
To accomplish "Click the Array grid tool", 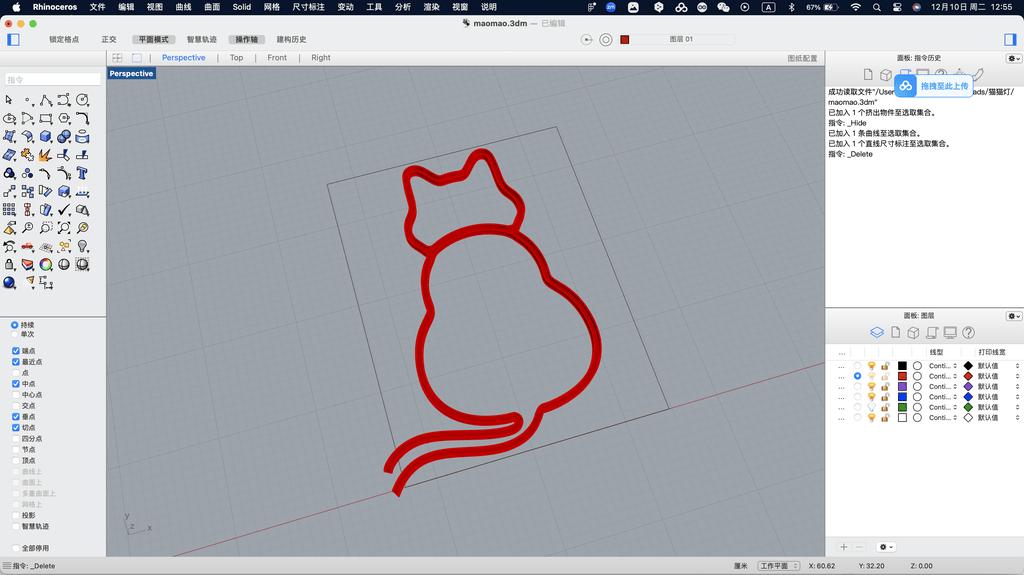I will 9,210.
